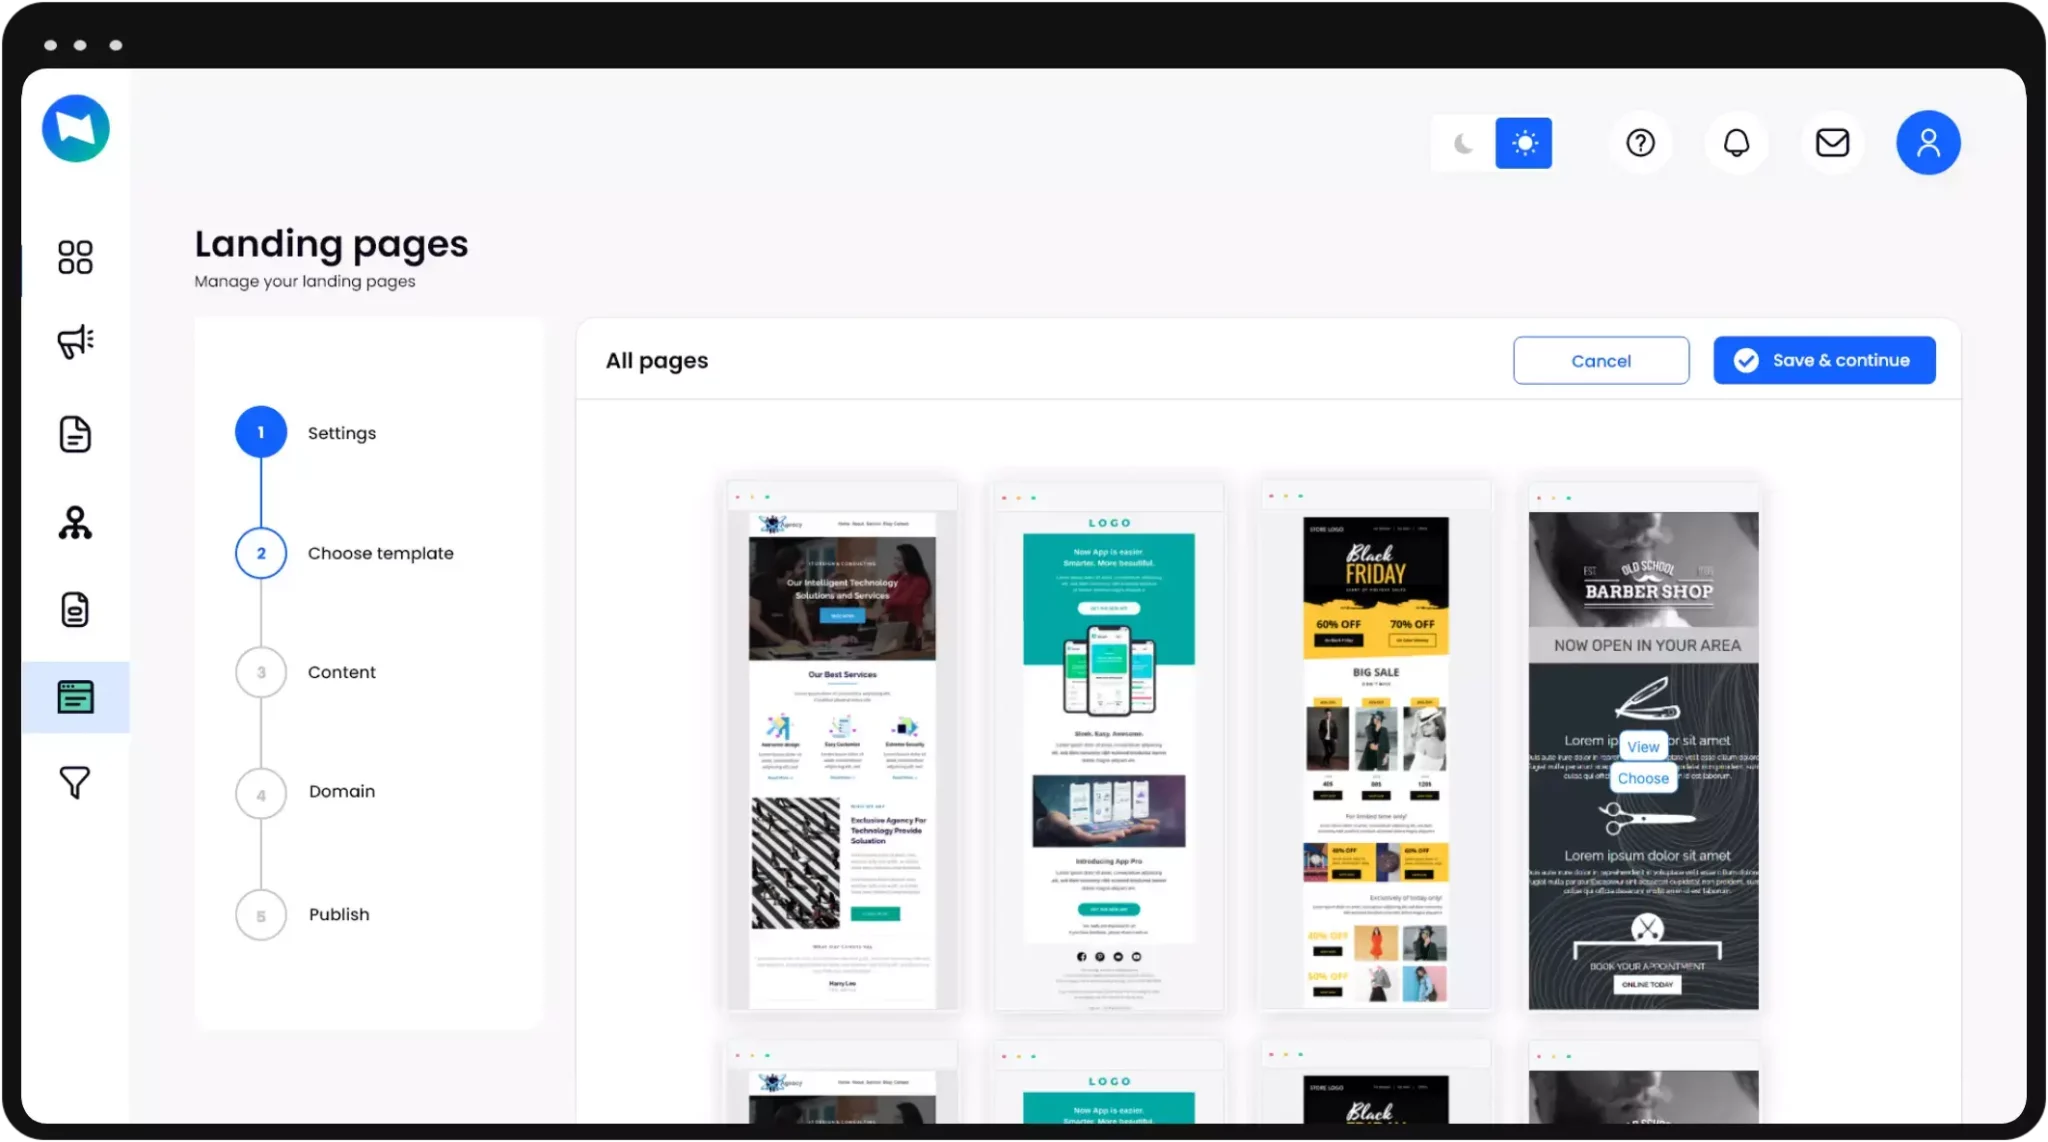The height and width of the screenshot is (1142, 2048).
Task: Select the technology agency template thumbnail
Action: (842, 746)
